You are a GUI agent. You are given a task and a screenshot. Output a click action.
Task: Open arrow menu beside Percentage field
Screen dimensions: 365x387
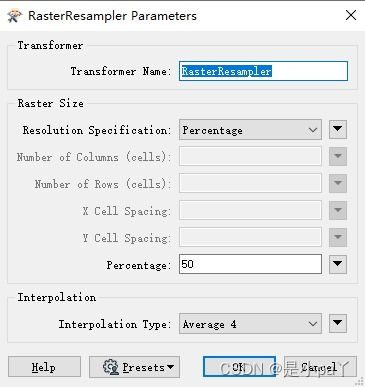338,264
